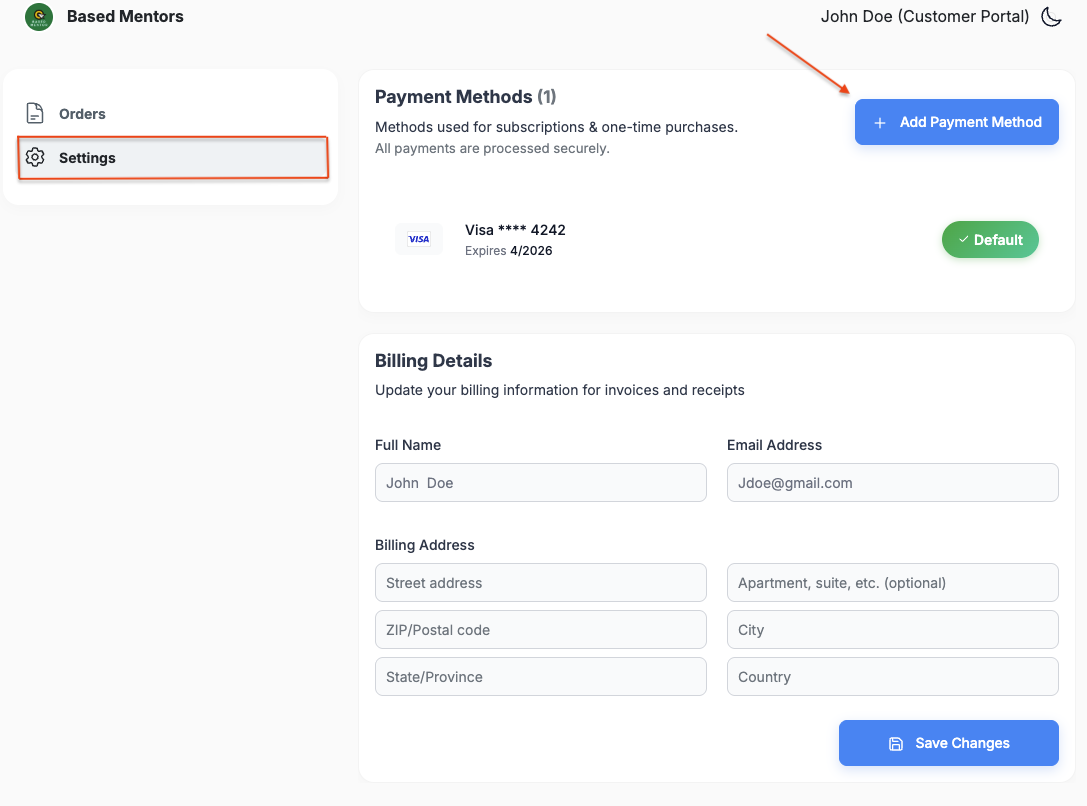The height and width of the screenshot is (806, 1087).
Task: Add a new payment method
Action: pos(956,122)
